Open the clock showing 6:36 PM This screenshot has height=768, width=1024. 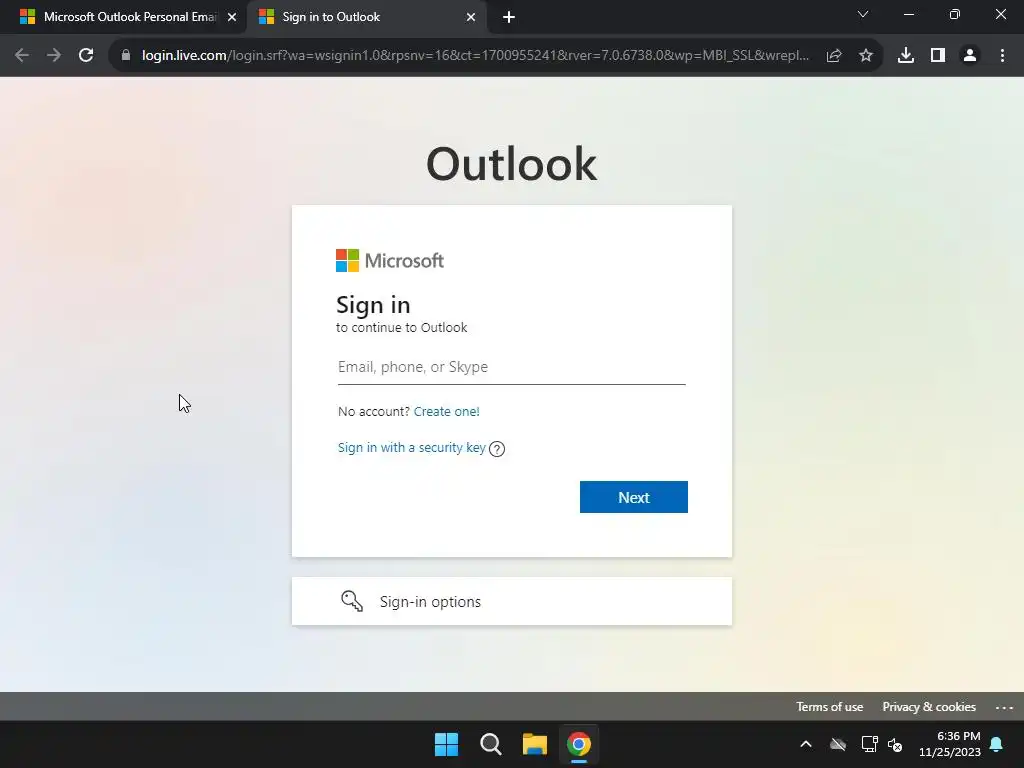click(950, 744)
